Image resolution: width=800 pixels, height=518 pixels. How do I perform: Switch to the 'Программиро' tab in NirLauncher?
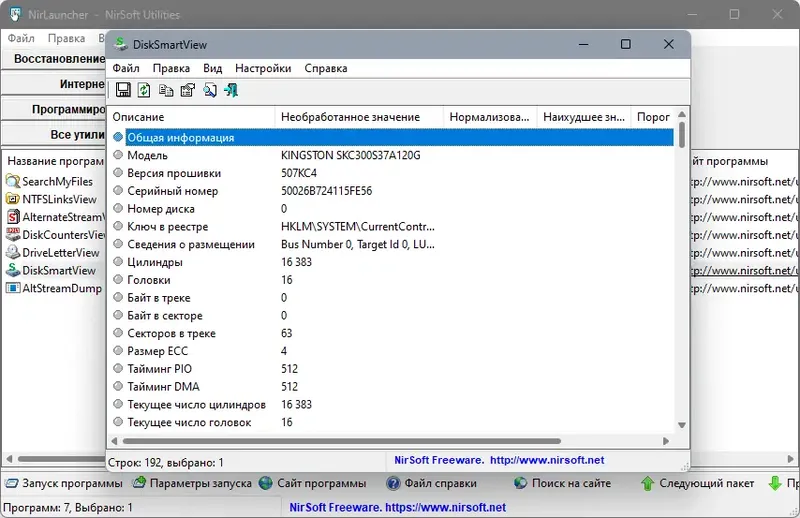point(54,109)
